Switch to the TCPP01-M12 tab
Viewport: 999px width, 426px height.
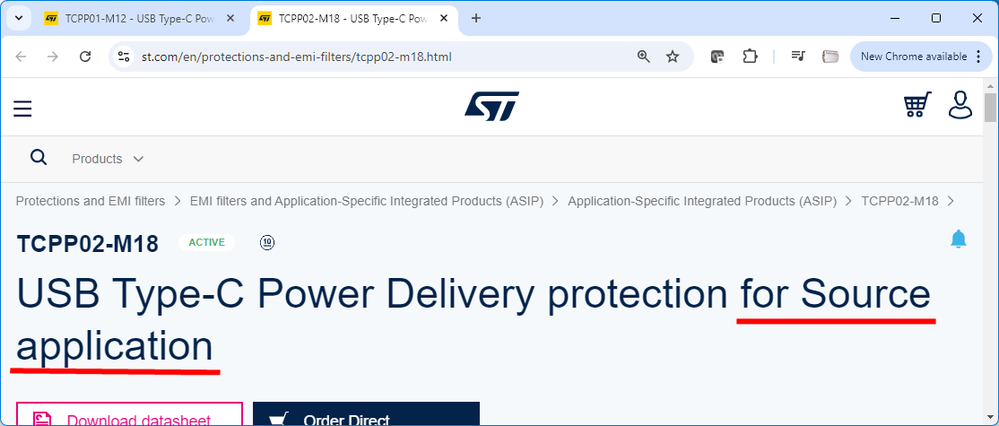[141, 18]
